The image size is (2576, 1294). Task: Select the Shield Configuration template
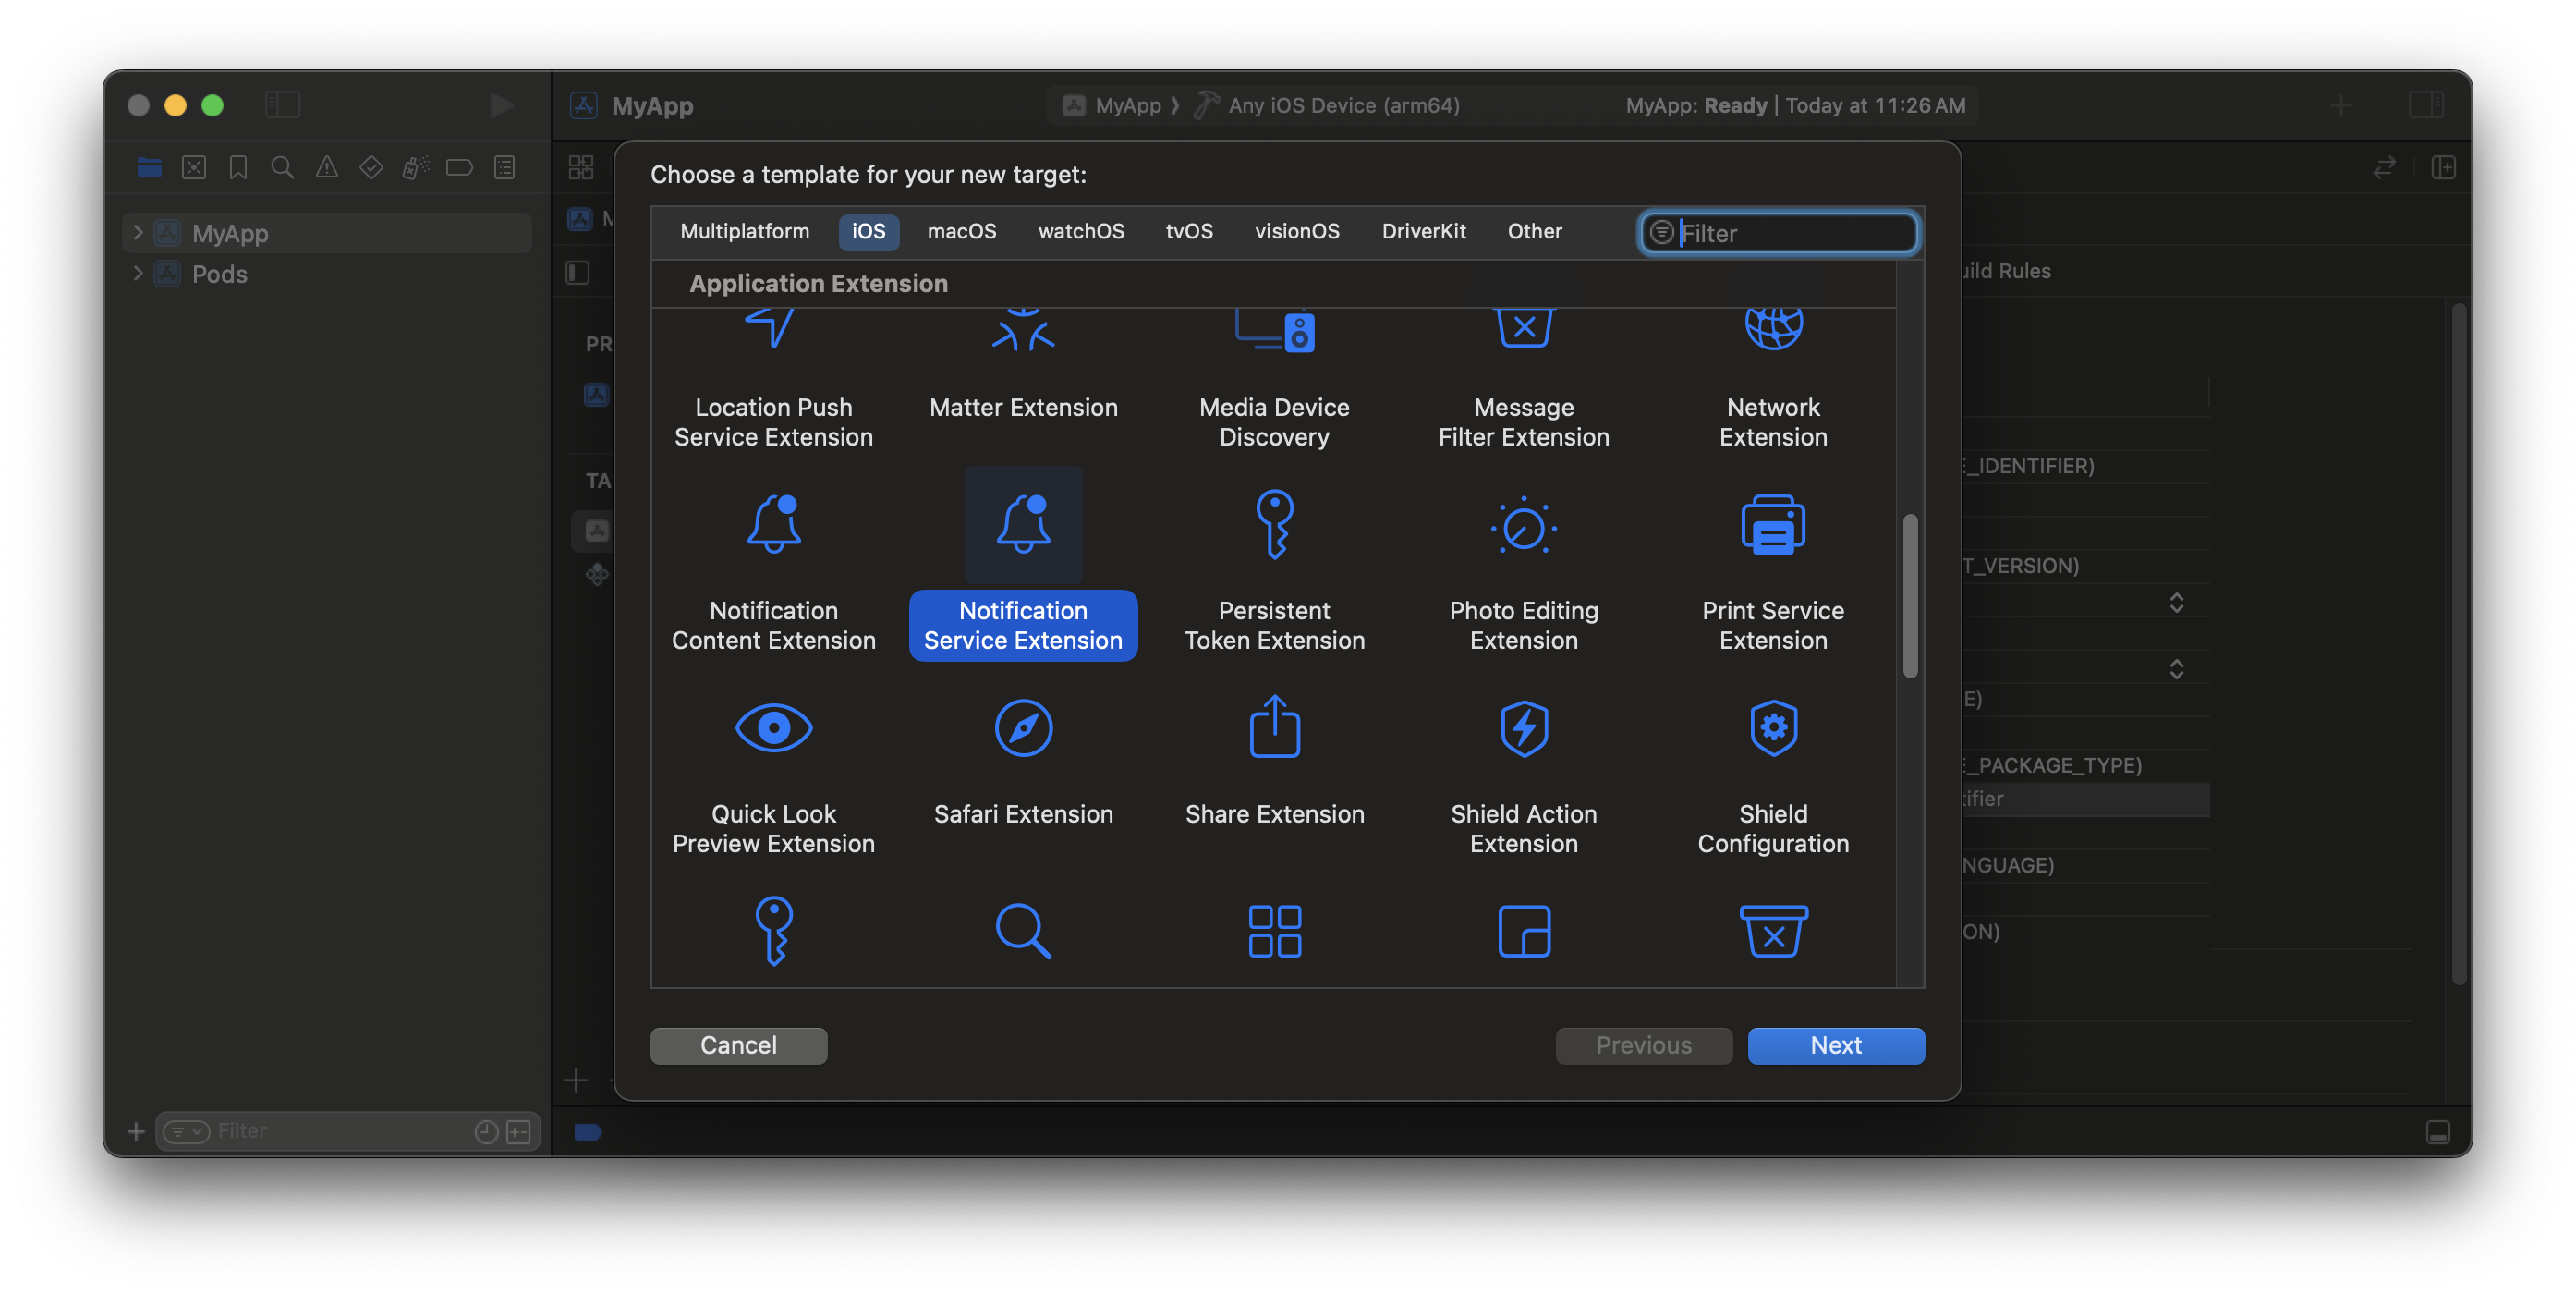(x=1773, y=778)
